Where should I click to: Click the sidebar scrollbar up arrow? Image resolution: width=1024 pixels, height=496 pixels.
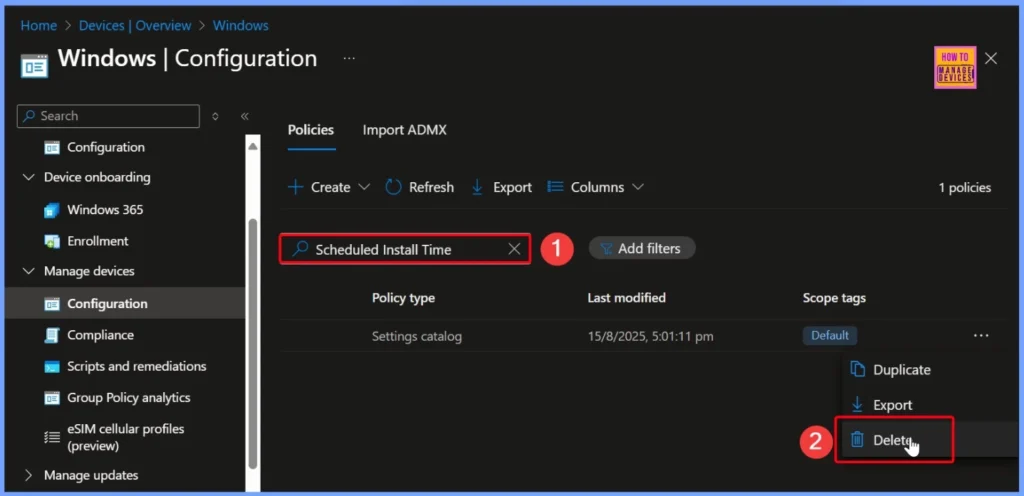tap(253, 146)
